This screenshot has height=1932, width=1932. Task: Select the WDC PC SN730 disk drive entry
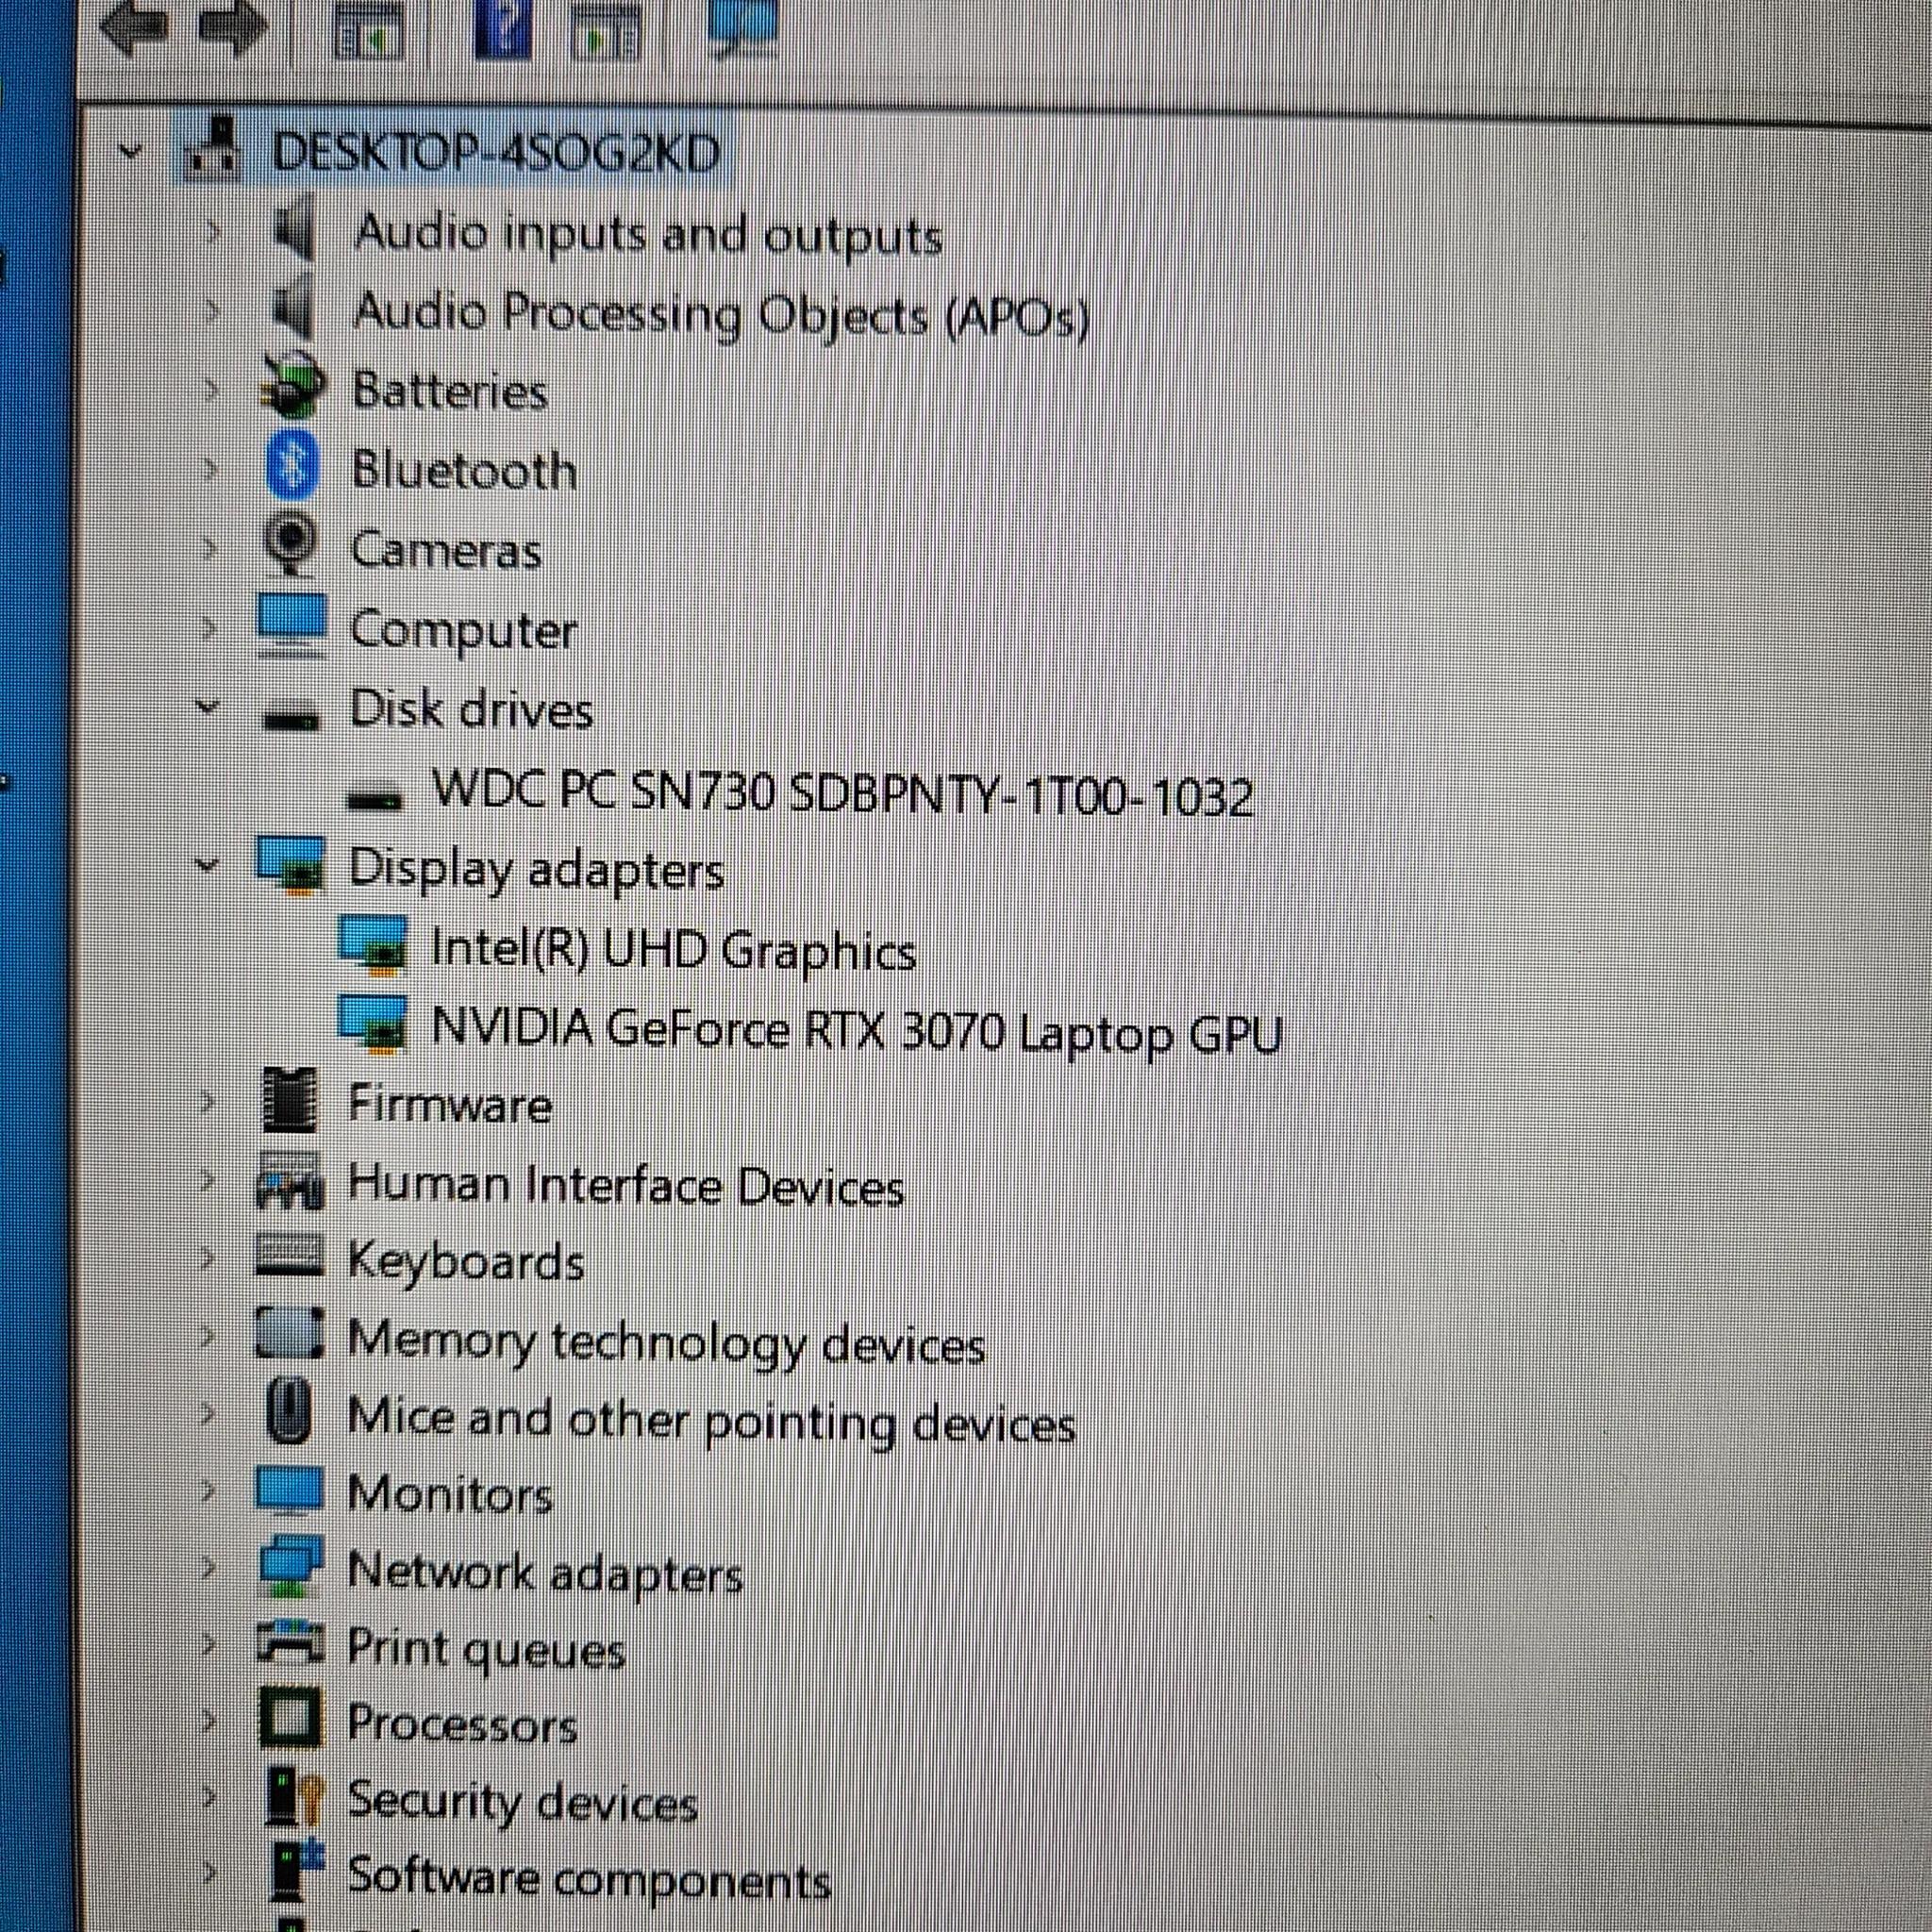pos(840,790)
